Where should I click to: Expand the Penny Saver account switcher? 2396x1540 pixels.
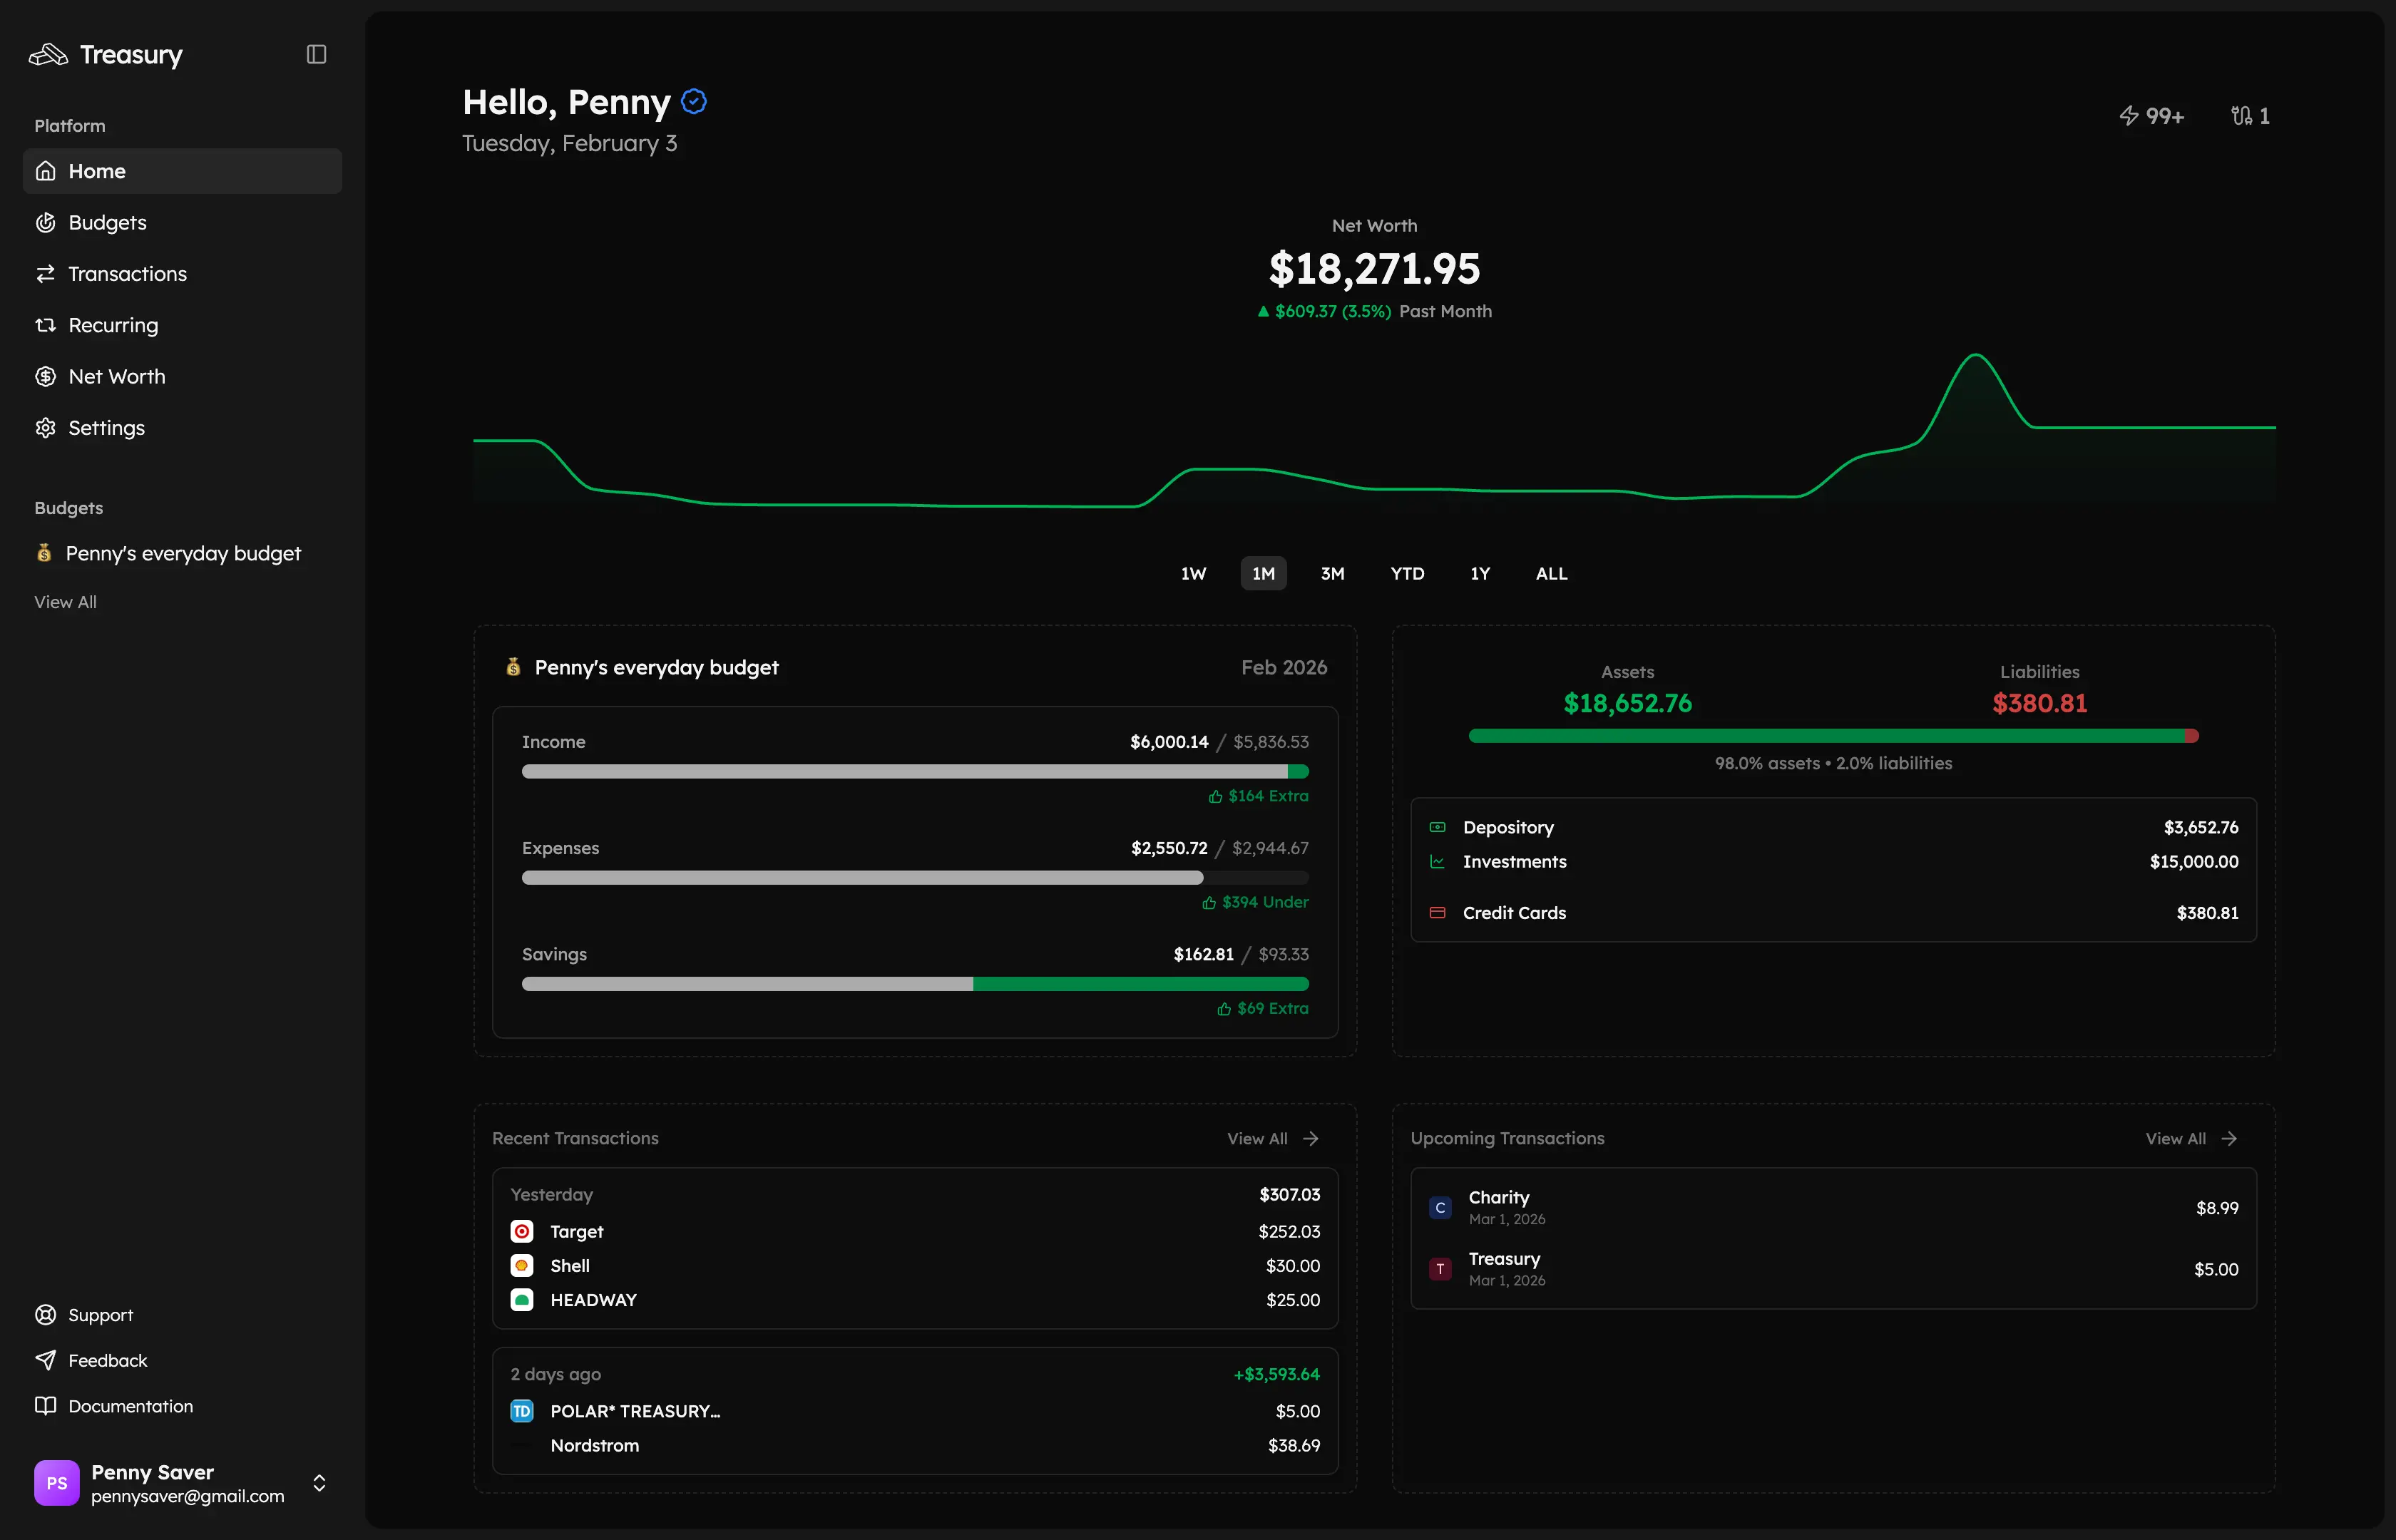(319, 1483)
